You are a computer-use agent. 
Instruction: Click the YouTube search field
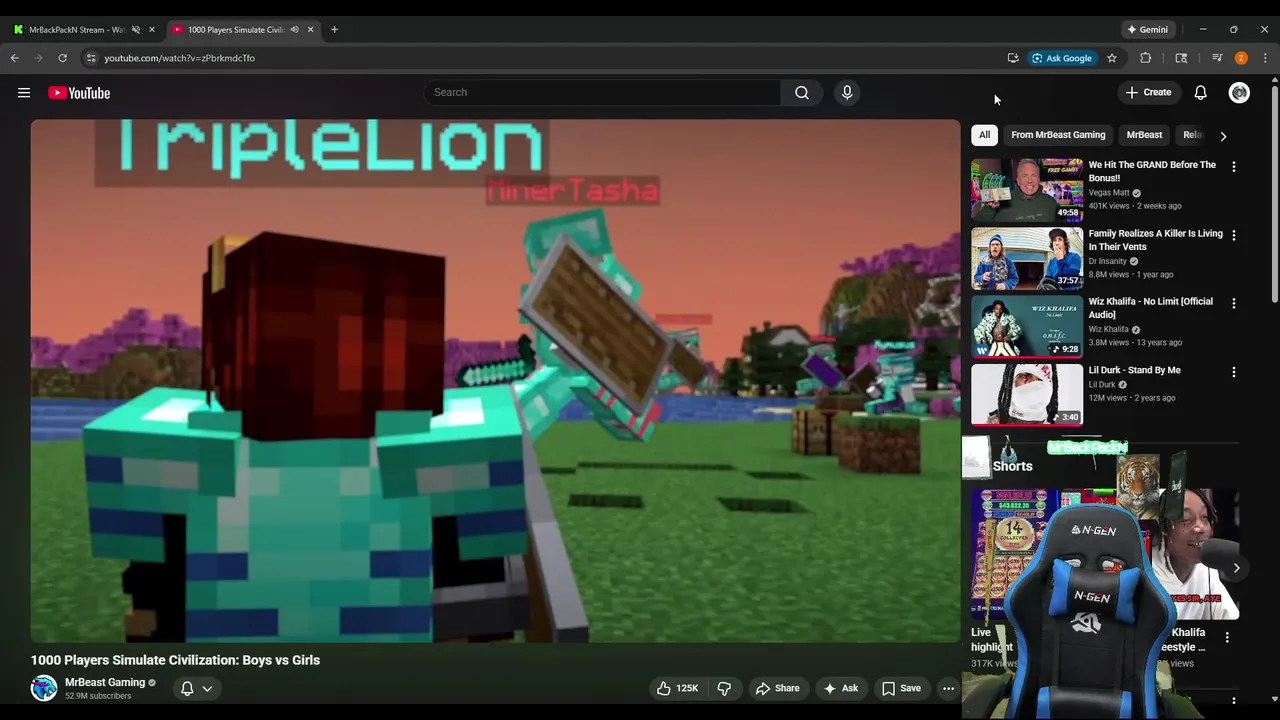pos(602,93)
